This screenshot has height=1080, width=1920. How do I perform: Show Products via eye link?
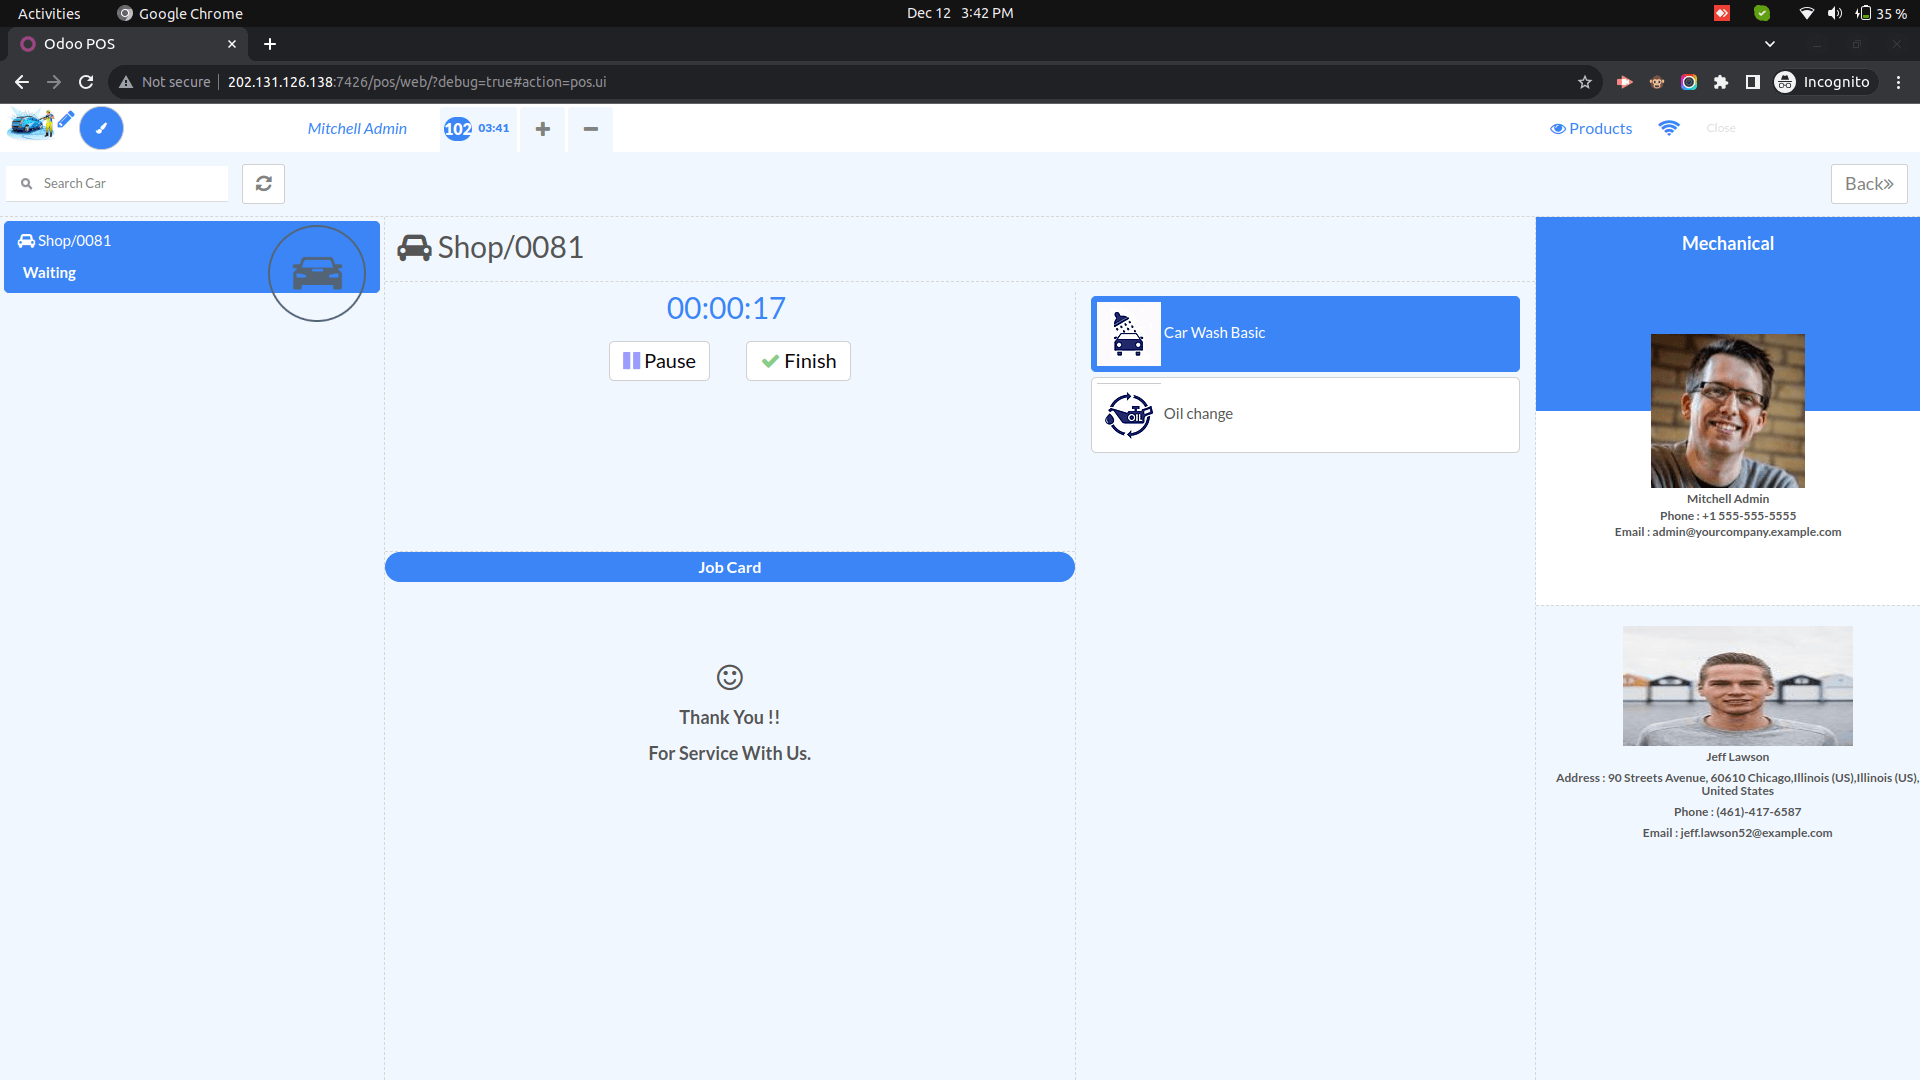[x=1590, y=129]
